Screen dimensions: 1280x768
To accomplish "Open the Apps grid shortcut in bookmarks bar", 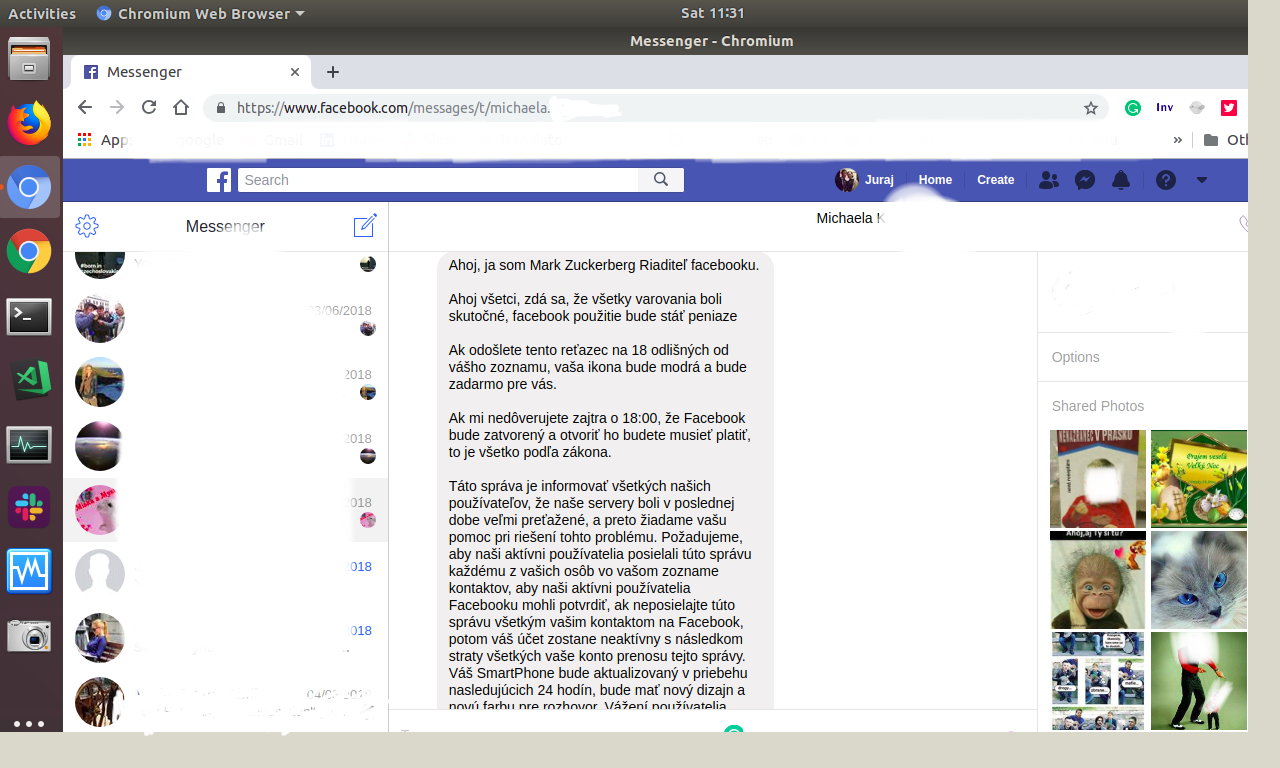I will point(85,140).
